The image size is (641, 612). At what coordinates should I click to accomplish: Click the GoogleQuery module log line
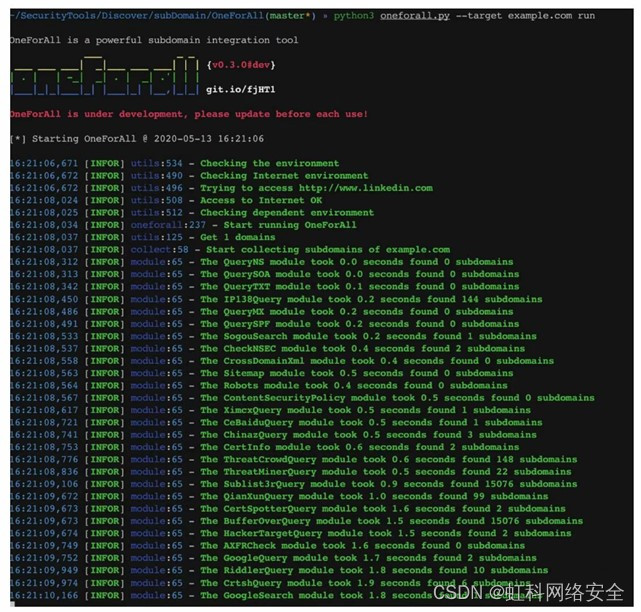click(x=273, y=558)
